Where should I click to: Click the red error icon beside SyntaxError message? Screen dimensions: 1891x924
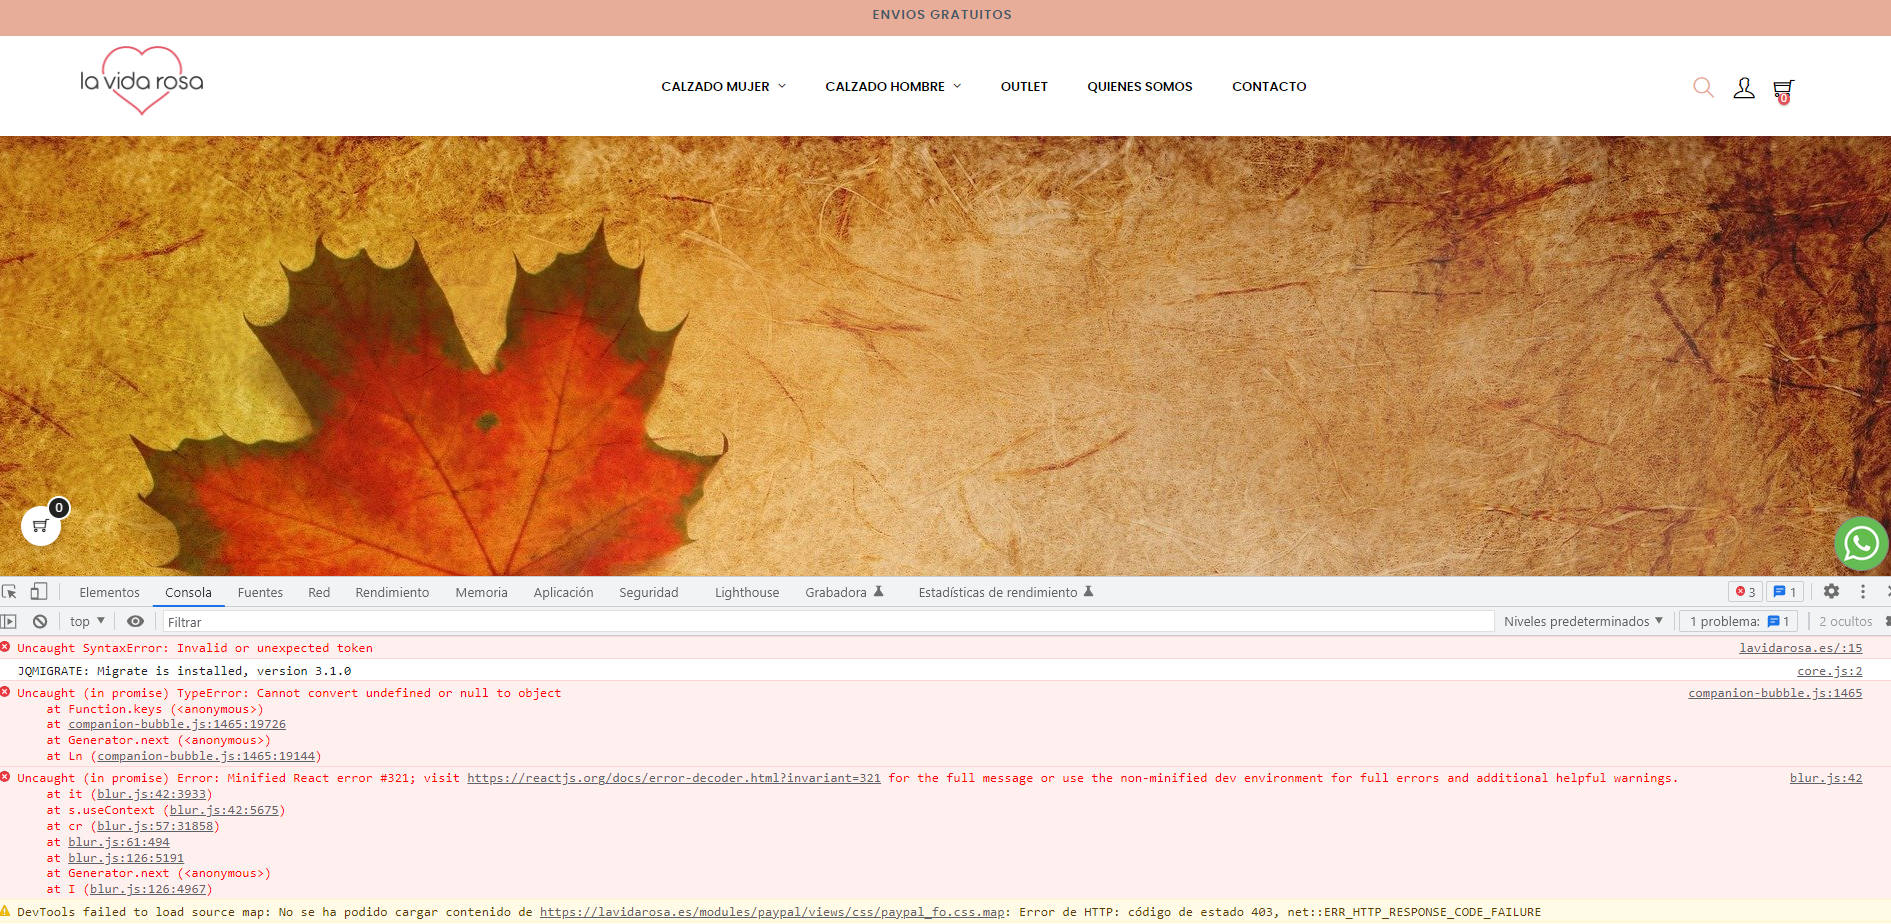pyautogui.click(x=6, y=647)
